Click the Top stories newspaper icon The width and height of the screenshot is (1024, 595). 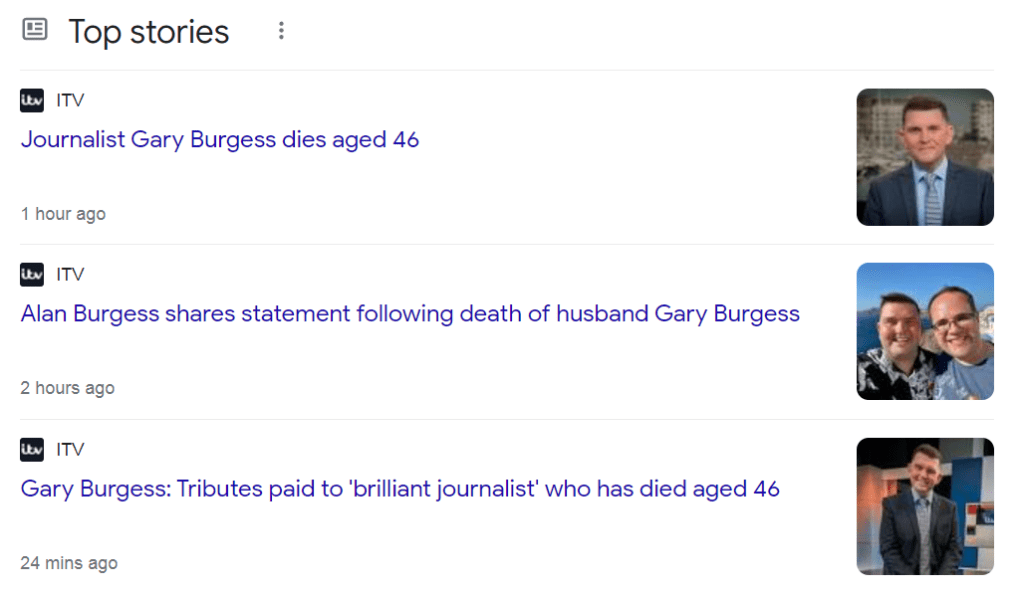point(34,31)
